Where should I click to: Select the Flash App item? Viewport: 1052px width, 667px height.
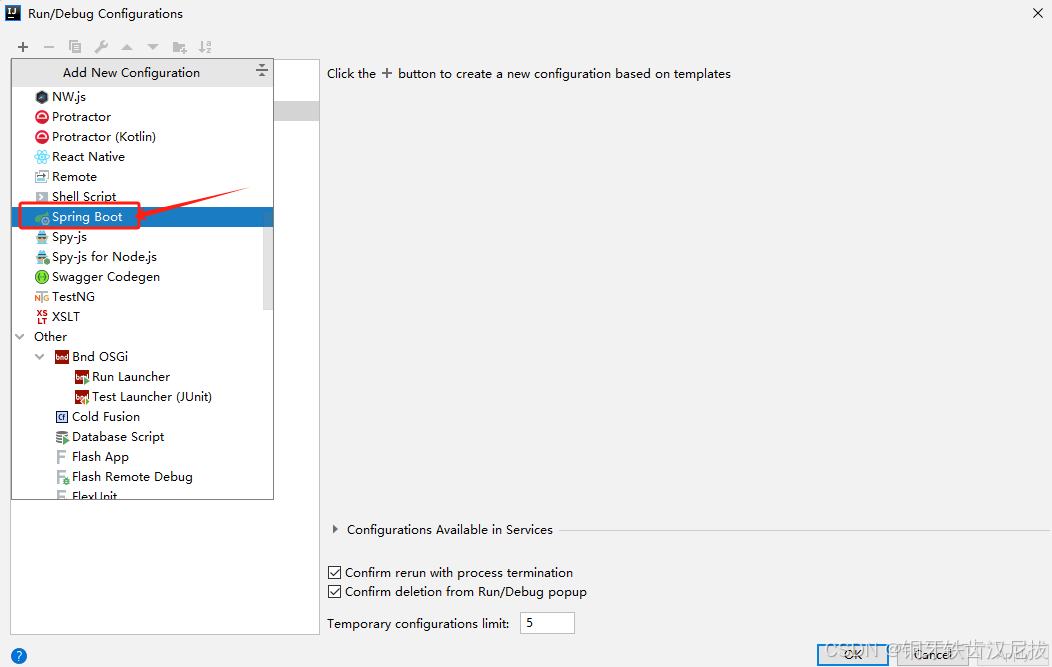(x=142, y=457)
